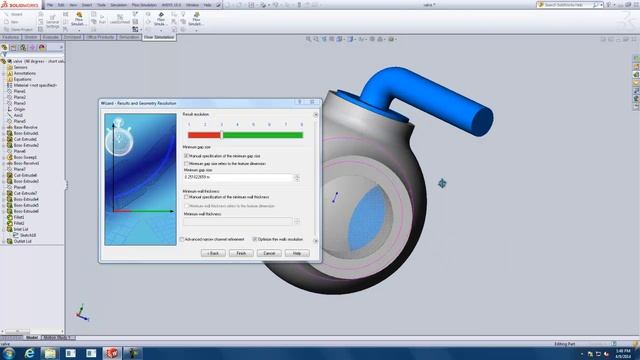Set result resolution to level 1 on slider
Viewport: 640px width, 360px height.
[x=189, y=135]
